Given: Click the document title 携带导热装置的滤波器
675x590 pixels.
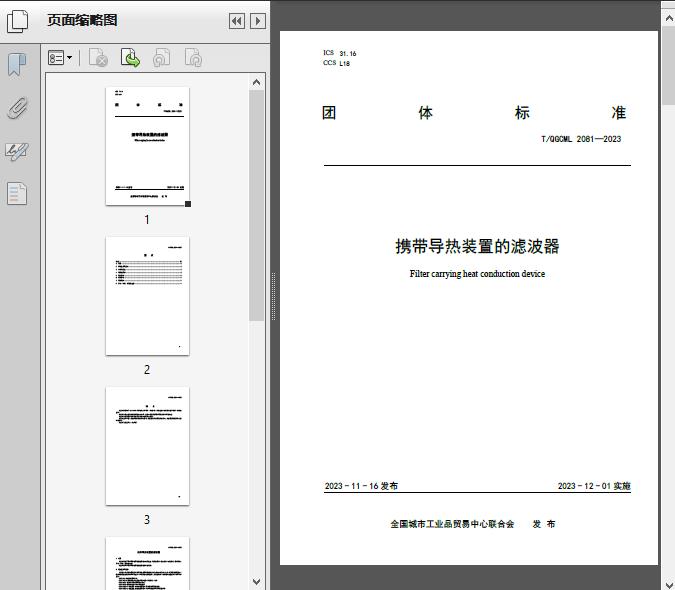Looking at the screenshot, I should point(477,247).
